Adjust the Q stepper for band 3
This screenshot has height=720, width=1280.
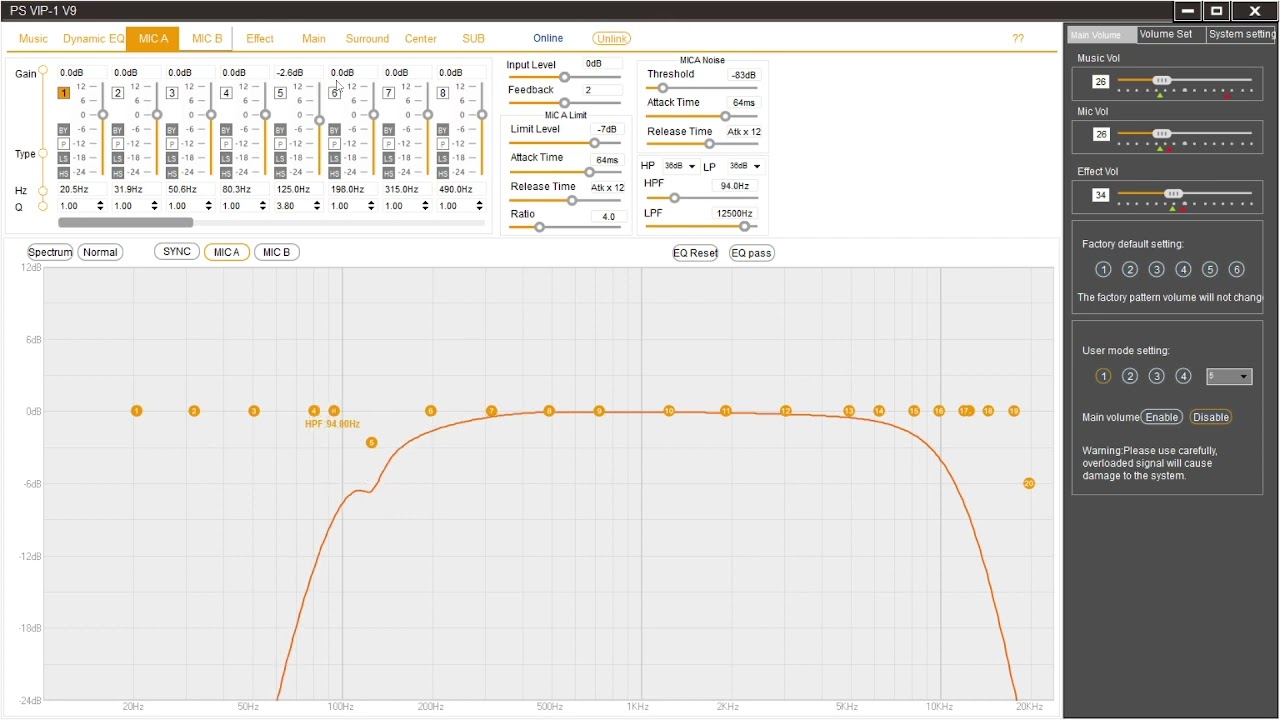point(208,206)
